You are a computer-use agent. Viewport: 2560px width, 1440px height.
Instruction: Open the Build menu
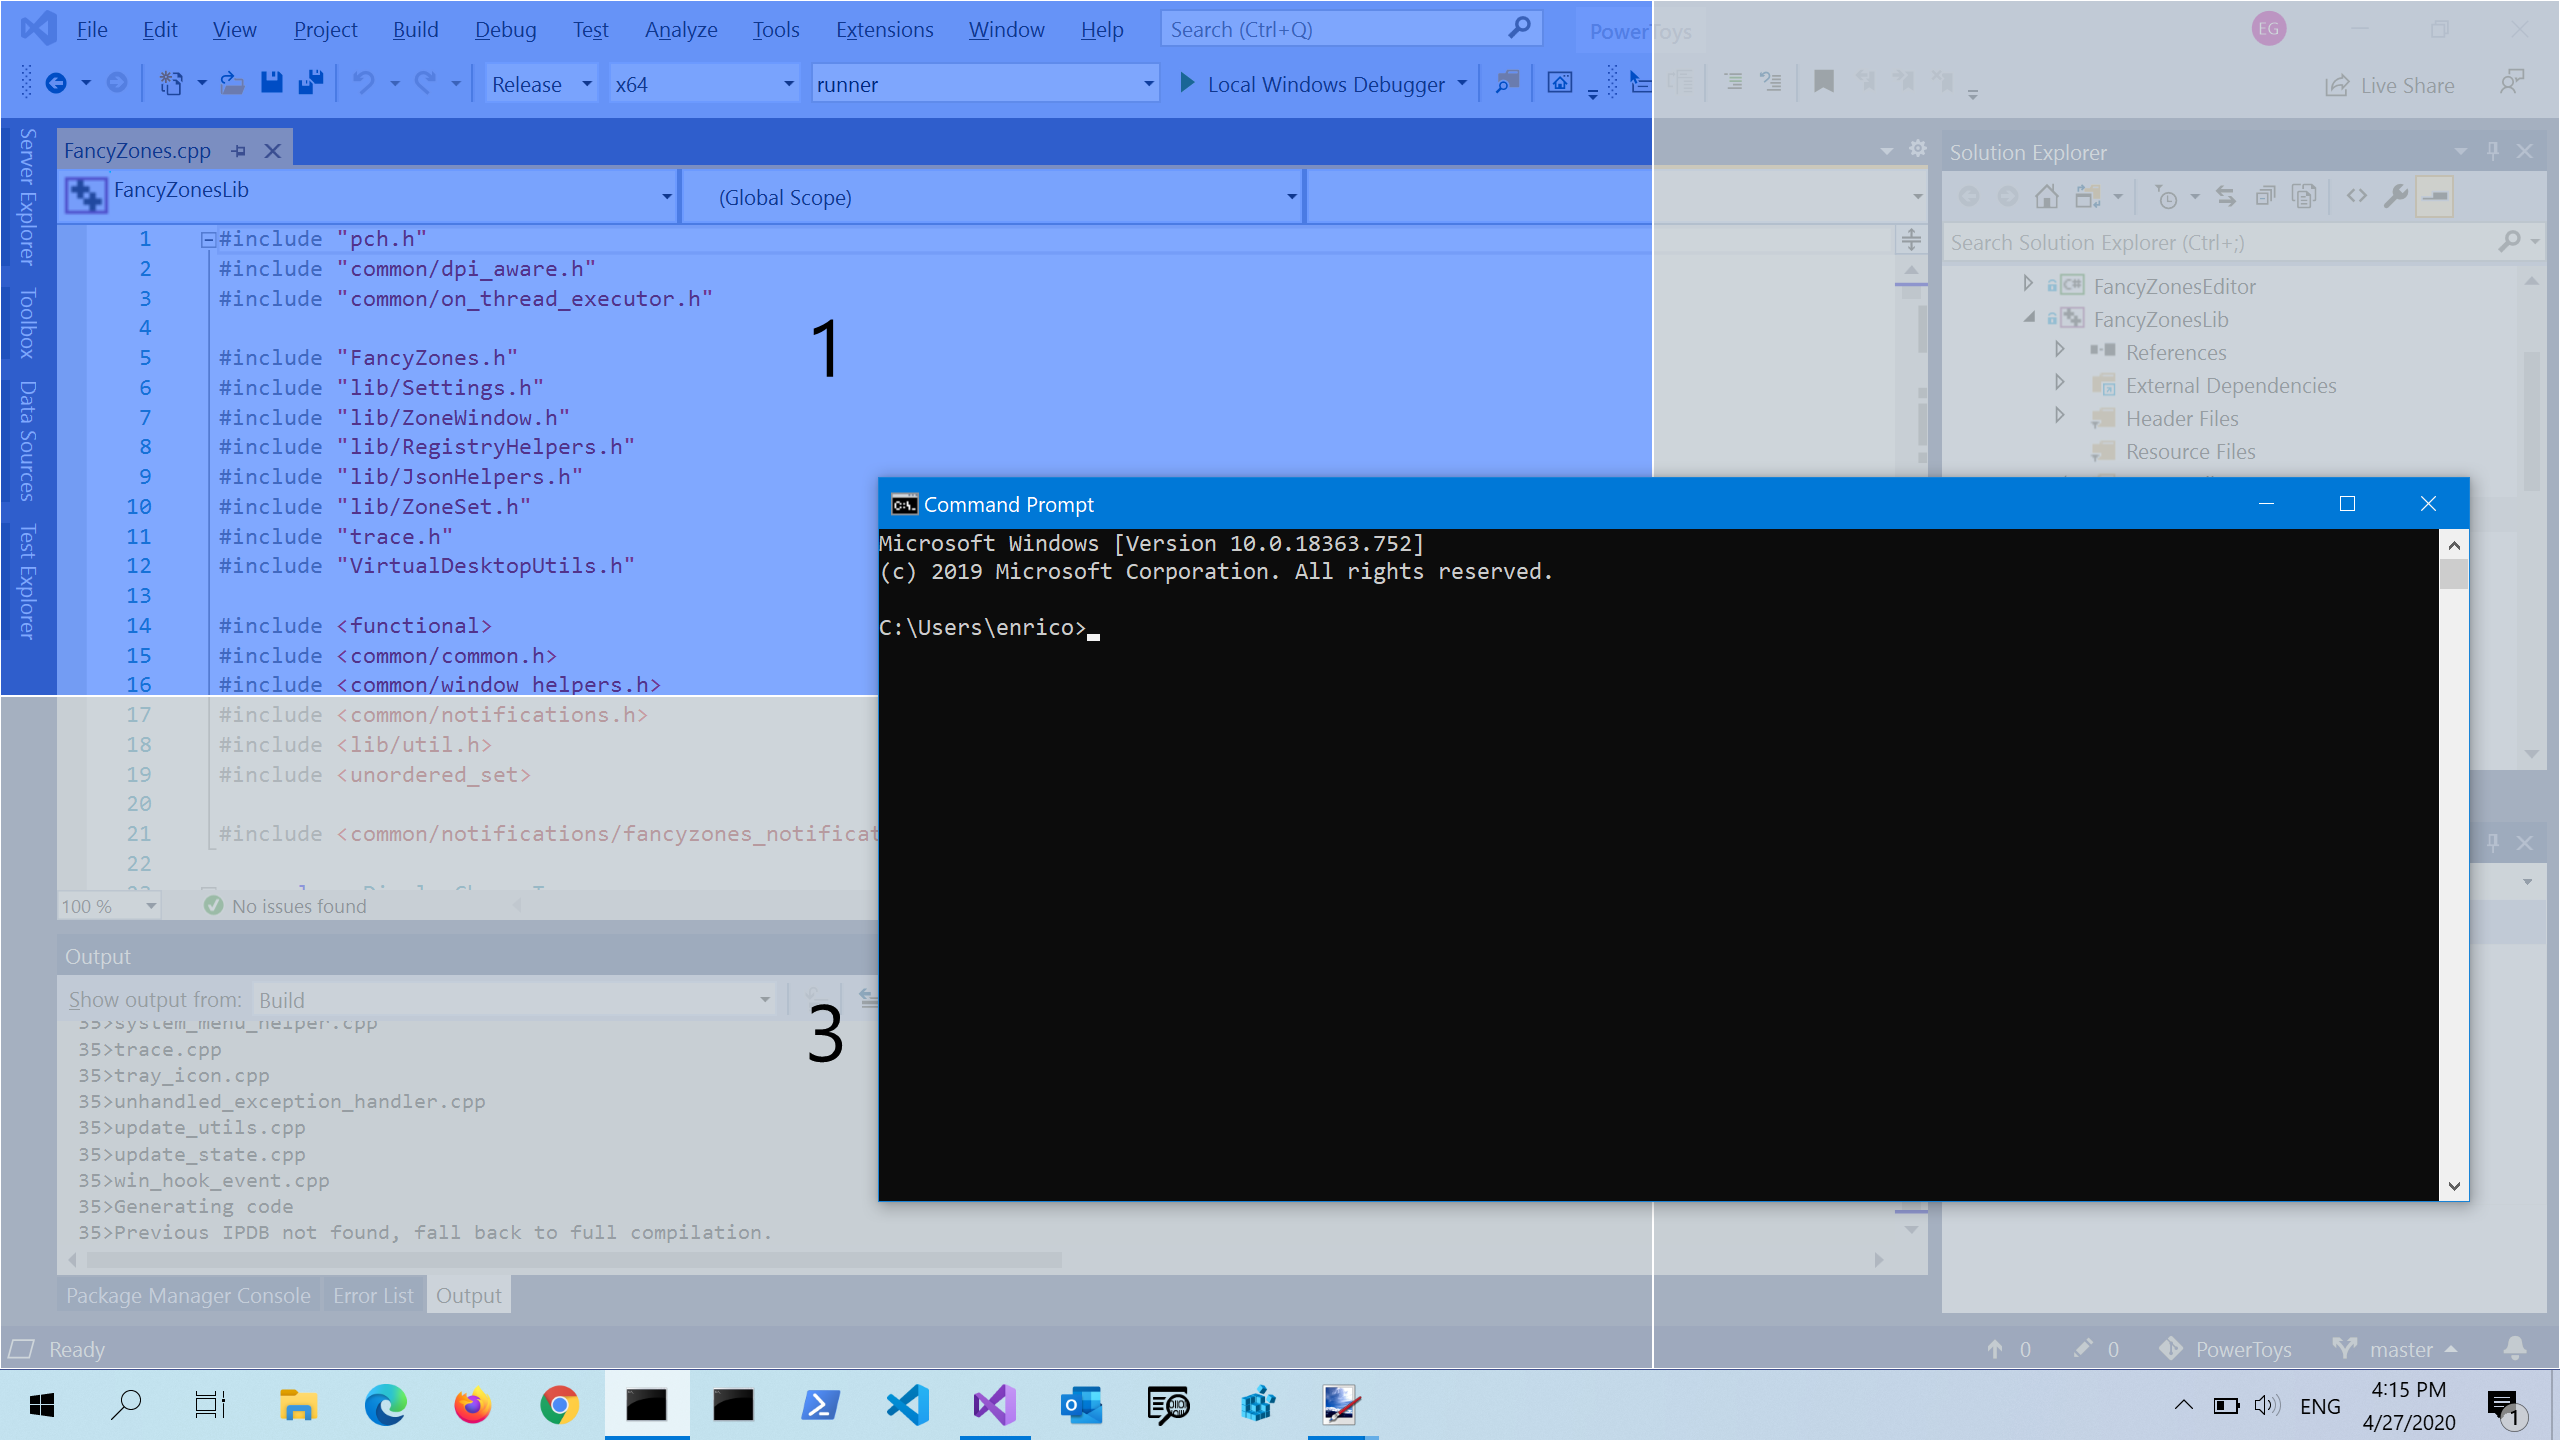(415, 28)
